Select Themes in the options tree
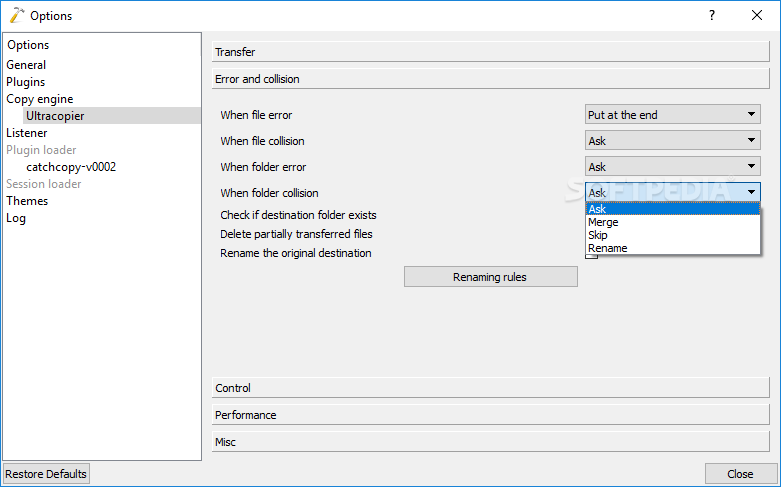This screenshot has height=487, width=781. (x=27, y=201)
